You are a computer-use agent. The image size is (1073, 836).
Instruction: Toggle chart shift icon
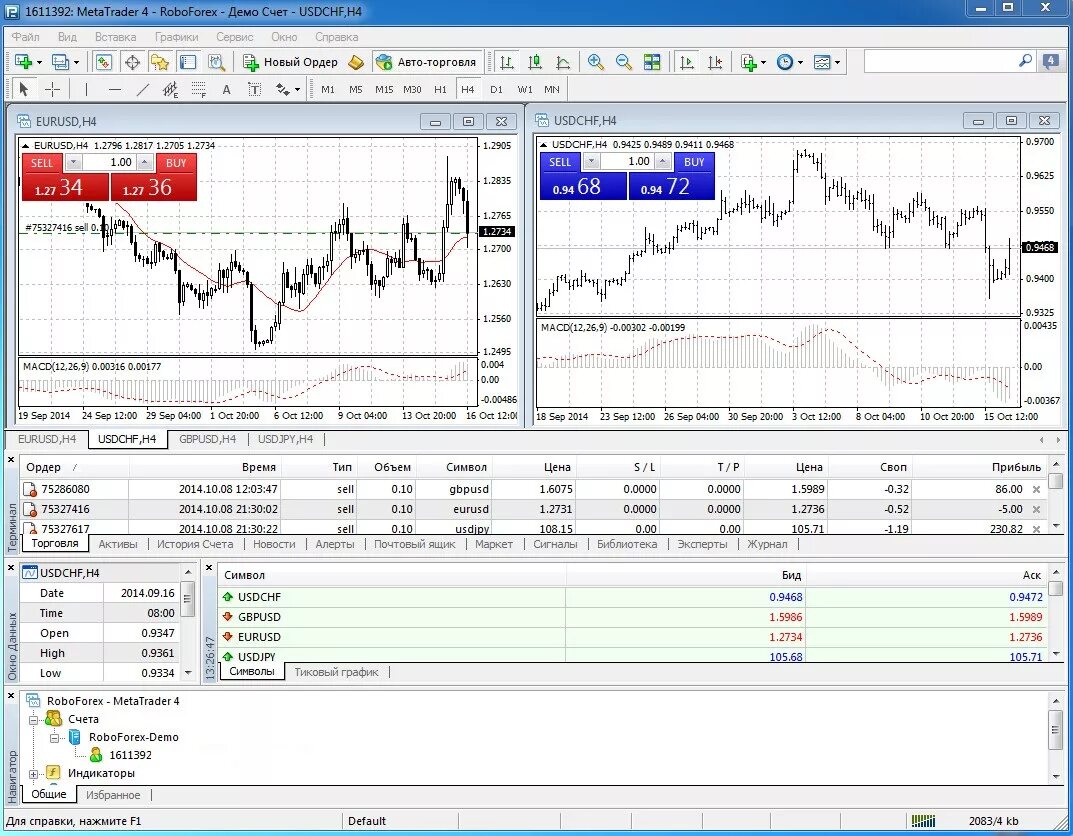point(715,62)
